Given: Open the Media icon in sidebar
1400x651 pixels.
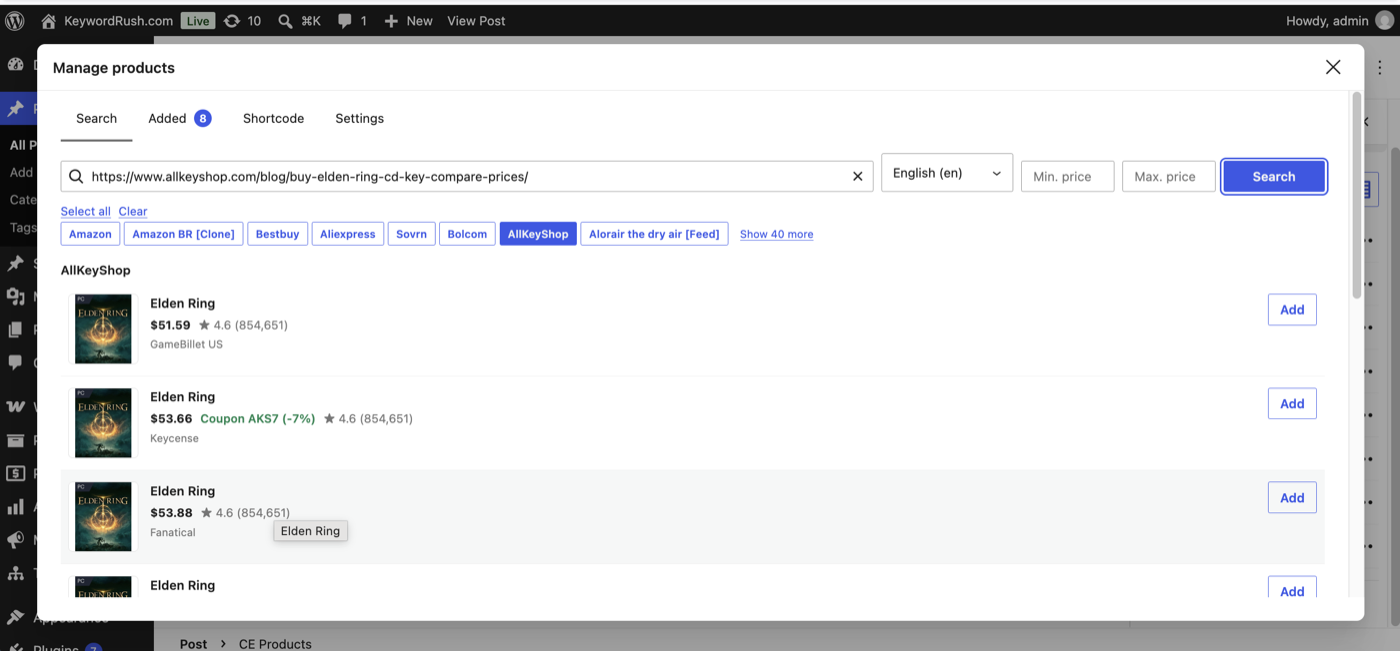Looking at the screenshot, I should pyautogui.click(x=15, y=296).
